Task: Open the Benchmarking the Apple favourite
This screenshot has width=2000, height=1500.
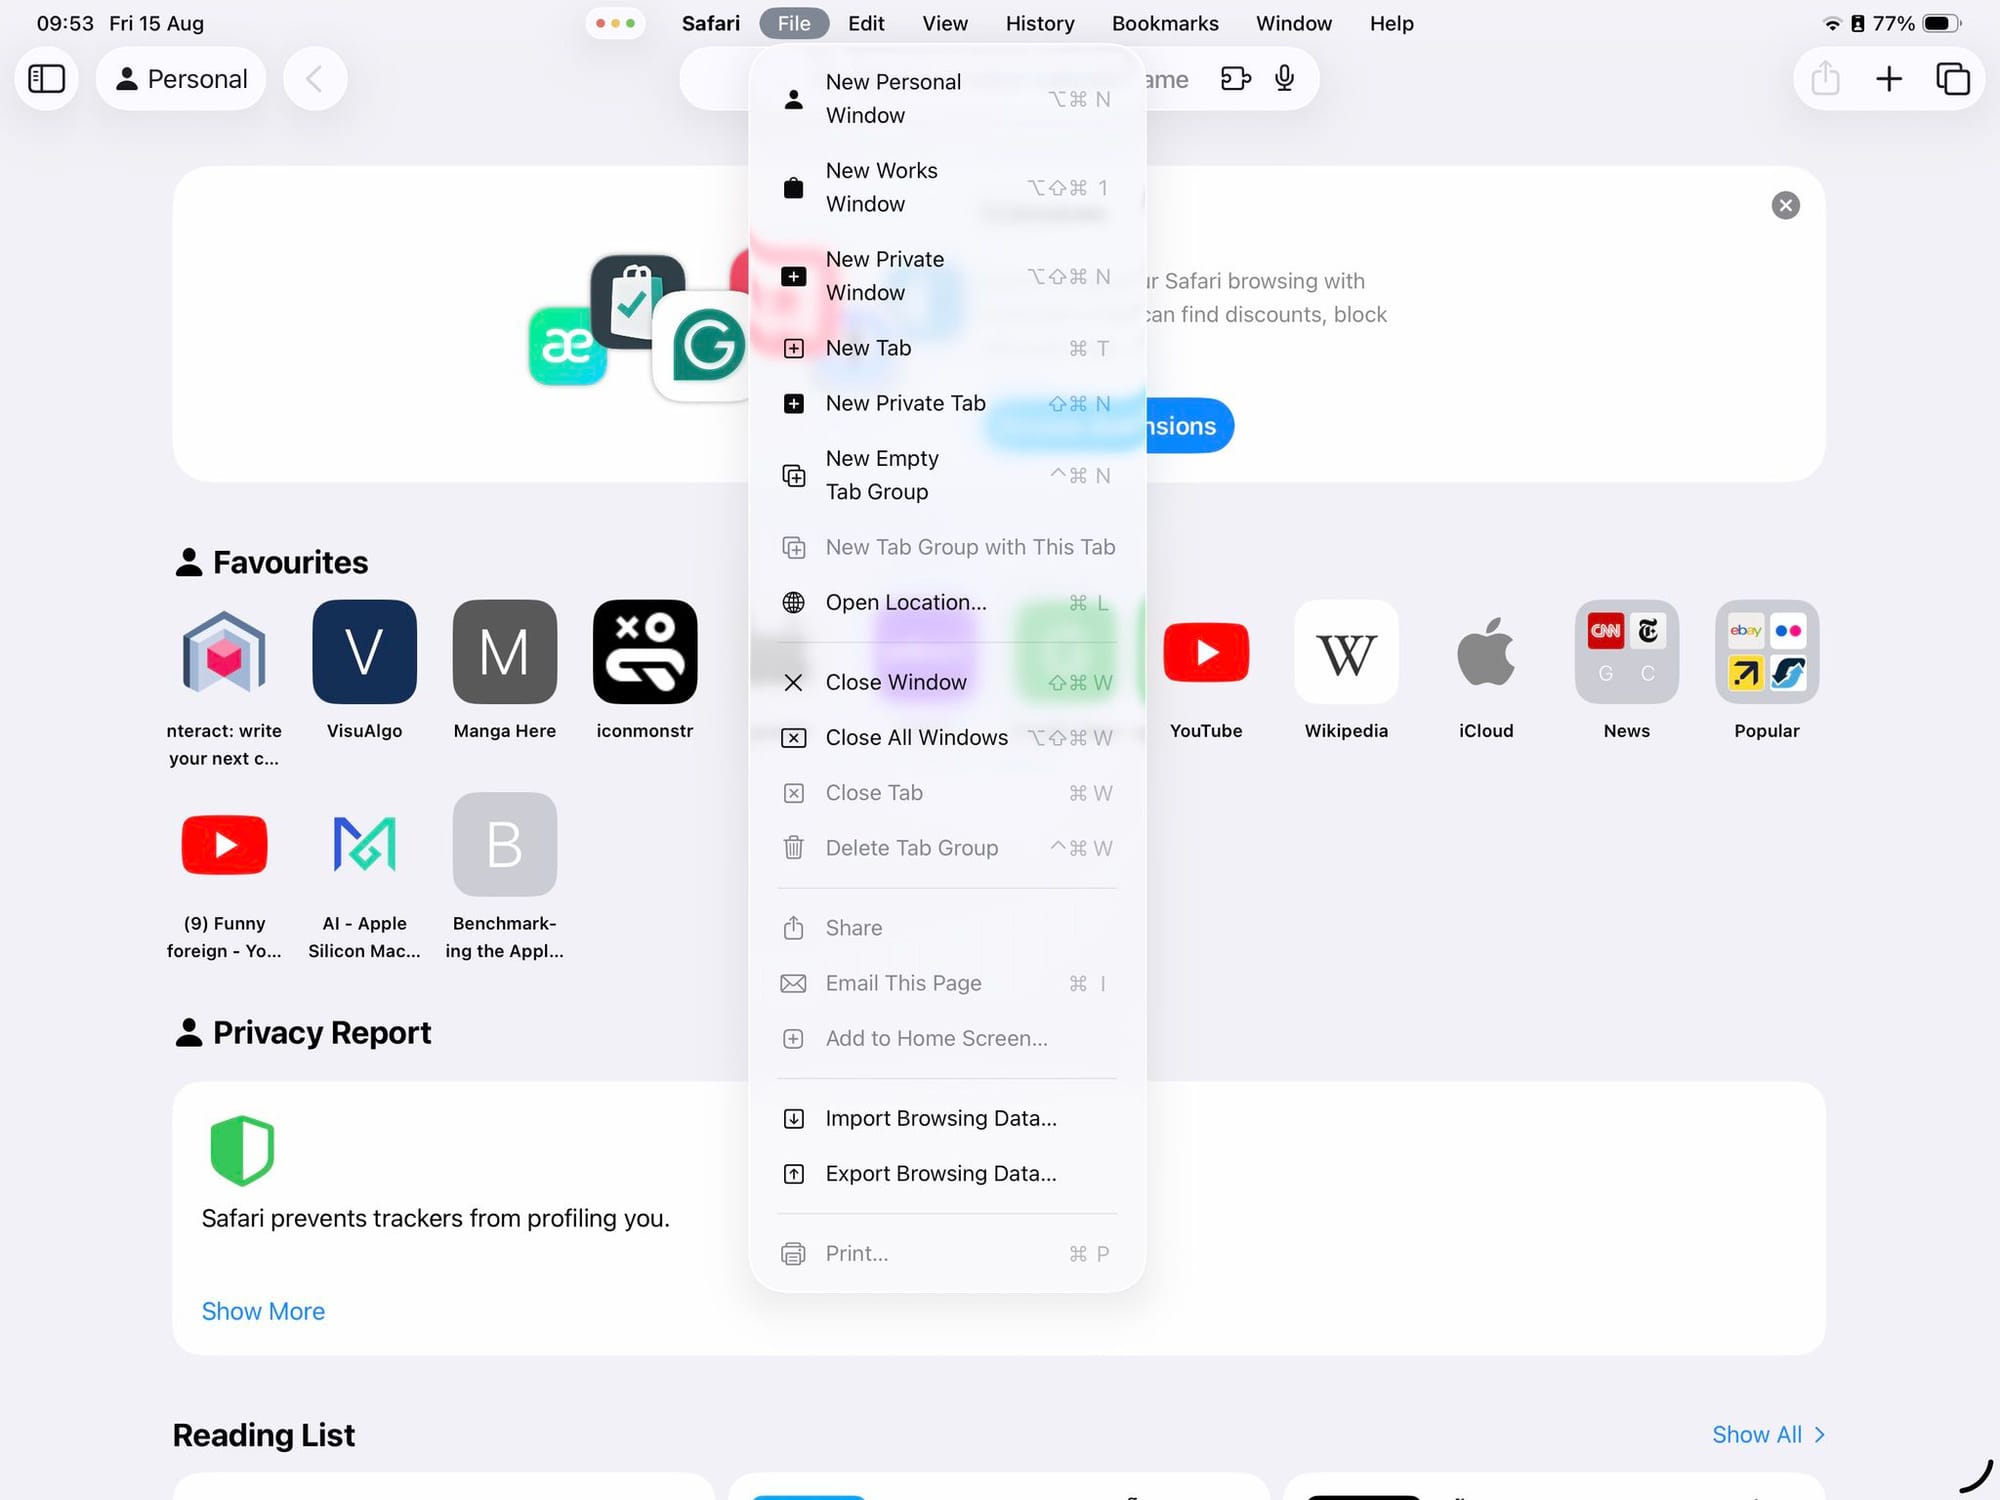Action: pos(504,845)
